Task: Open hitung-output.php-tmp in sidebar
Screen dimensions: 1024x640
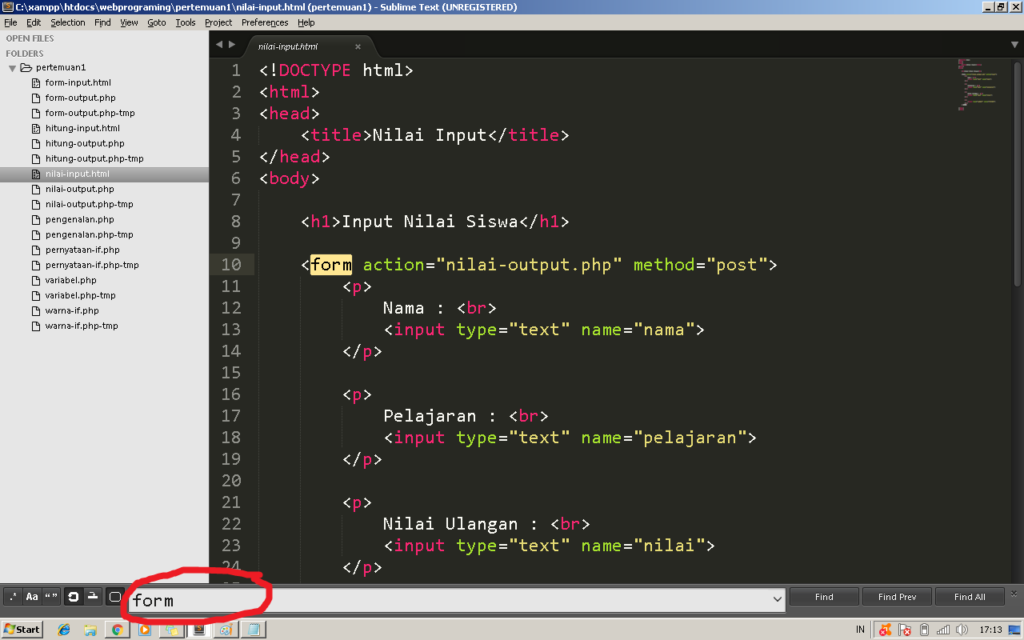Action: pyautogui.click(x=94, y=158)
